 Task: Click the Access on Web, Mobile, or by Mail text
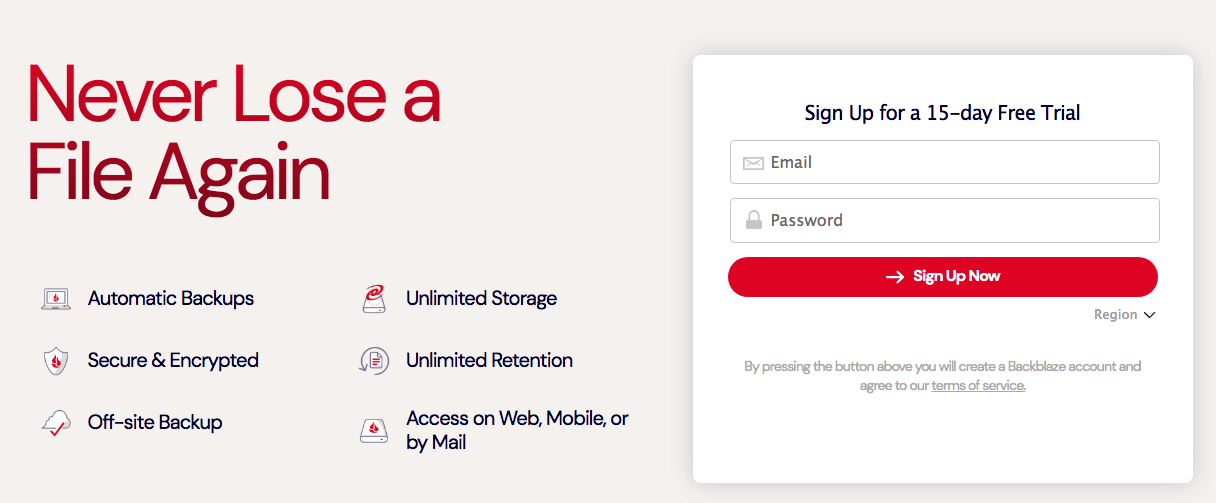[517, 430]
